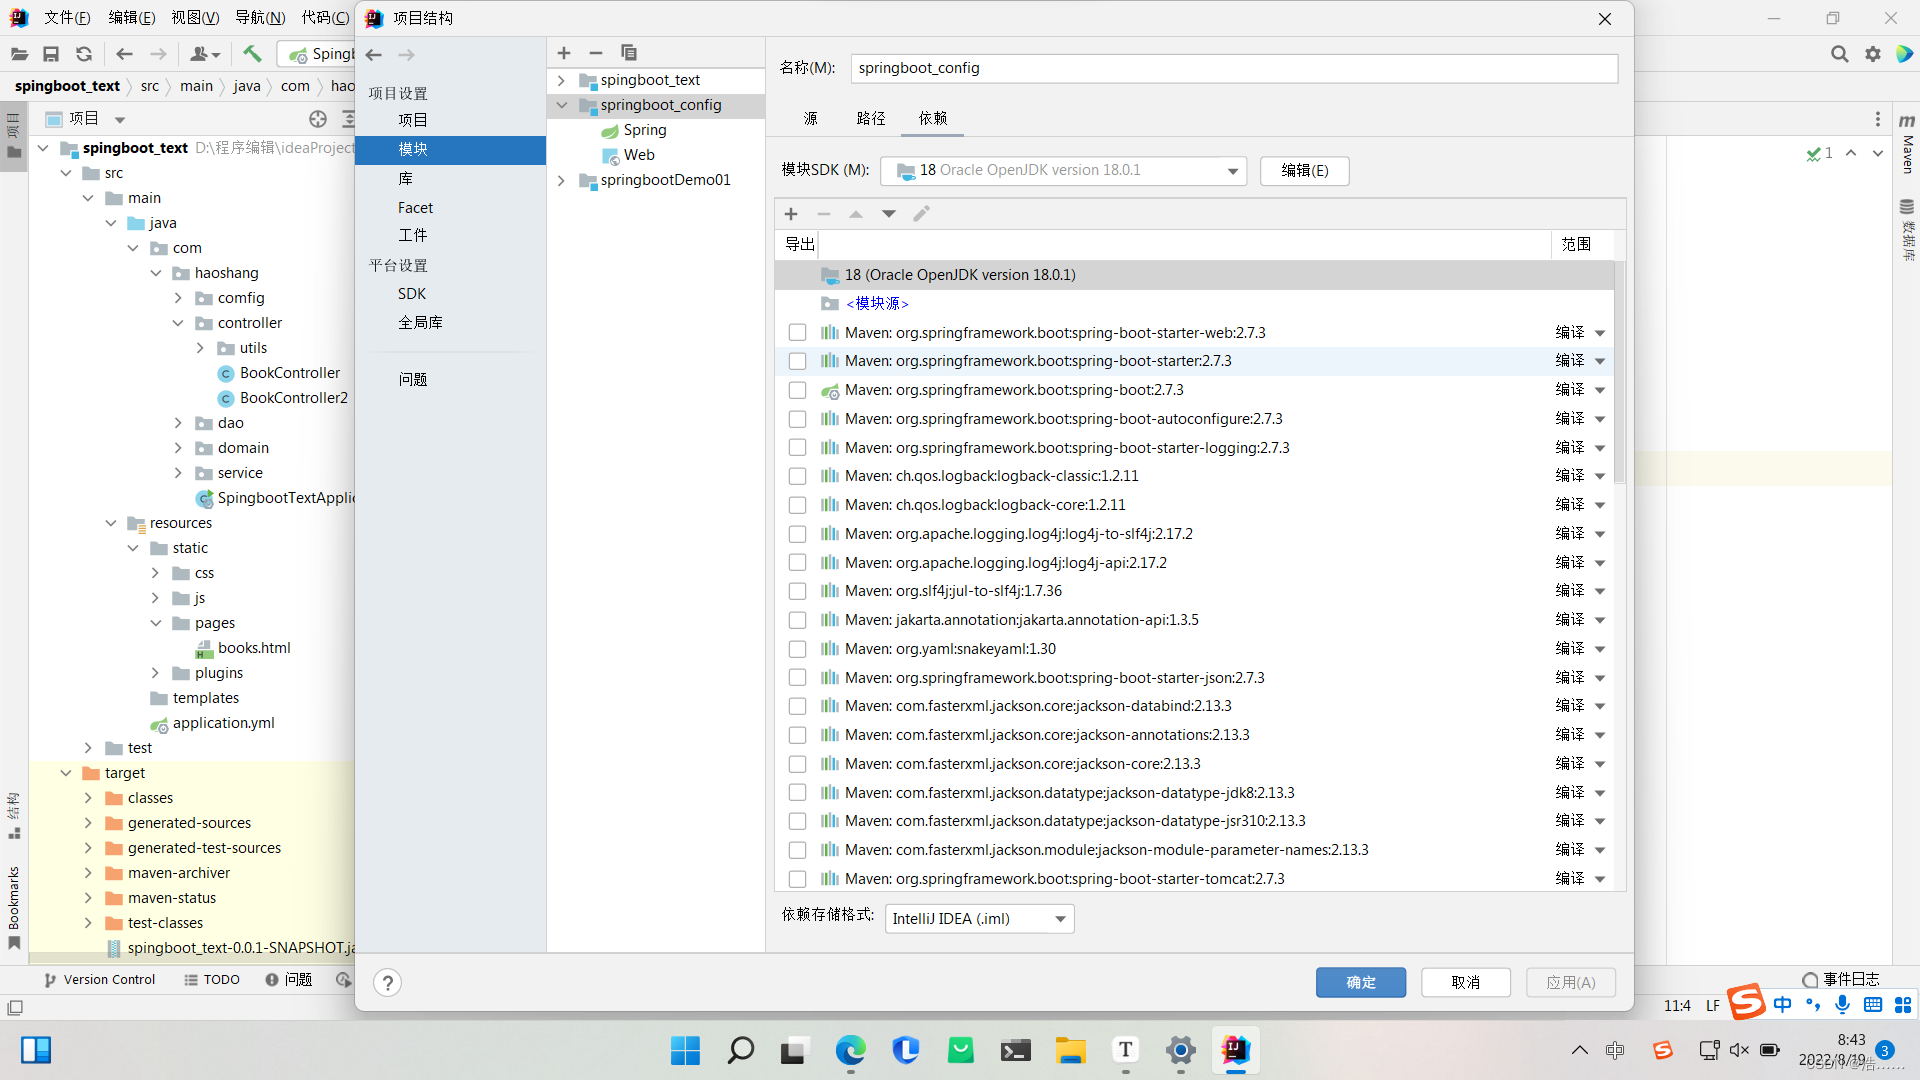Switch to the 路径 (Paths) tab
Viewport: 1920px width, 1080px height.
(x=871, y=118)
